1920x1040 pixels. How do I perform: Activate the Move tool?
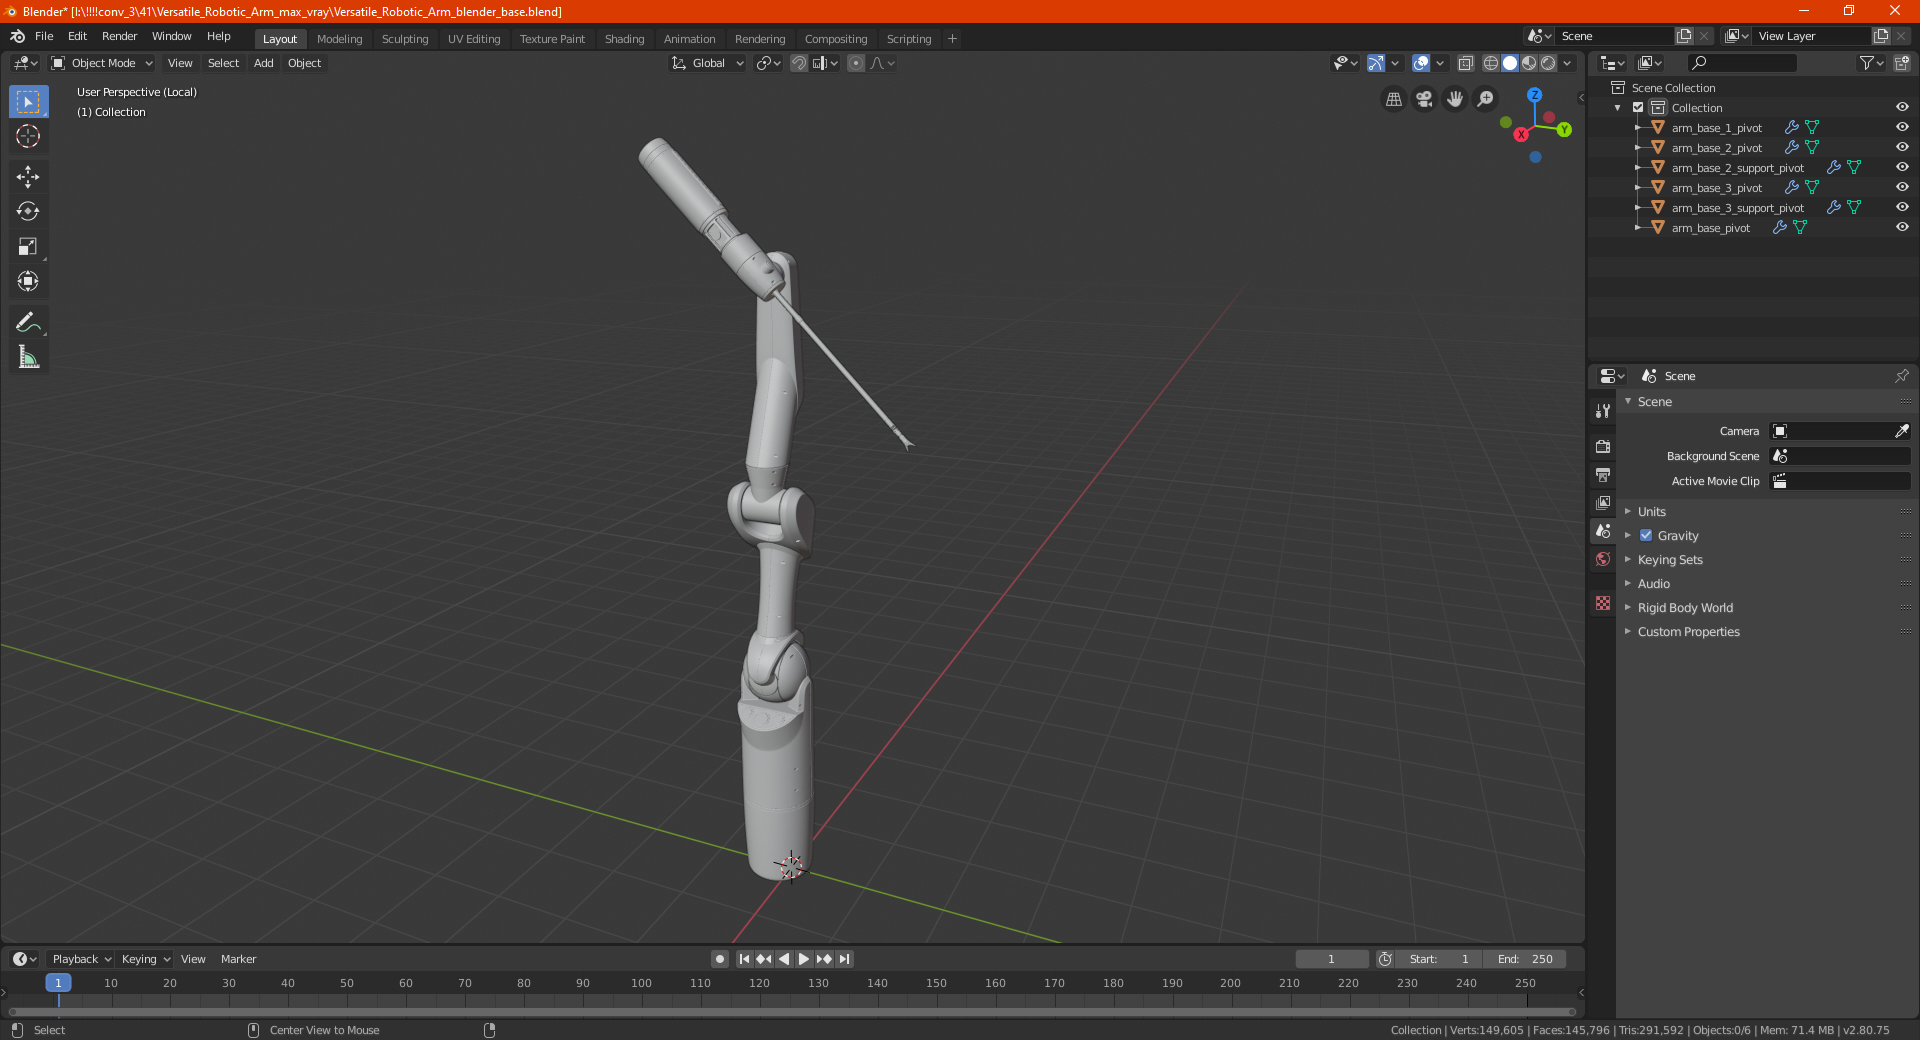[x=28, y=177]
